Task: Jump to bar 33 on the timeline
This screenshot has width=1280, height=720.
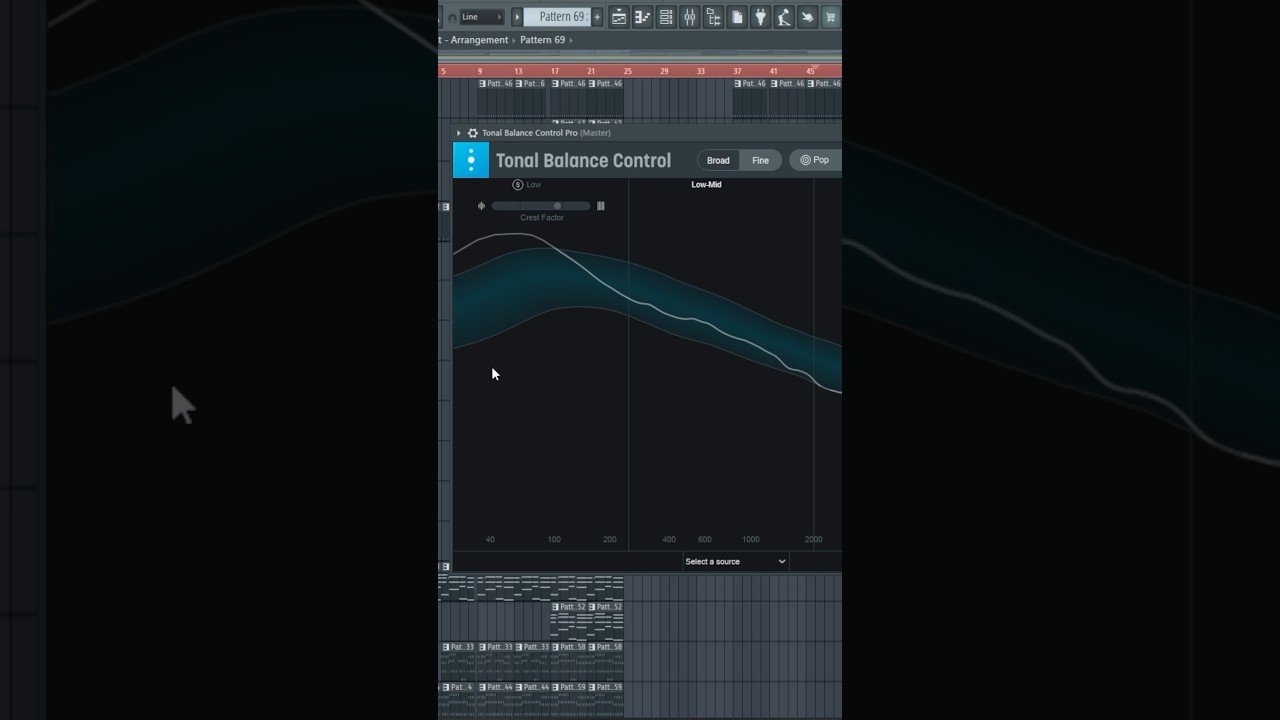Action: pos(701,71)
